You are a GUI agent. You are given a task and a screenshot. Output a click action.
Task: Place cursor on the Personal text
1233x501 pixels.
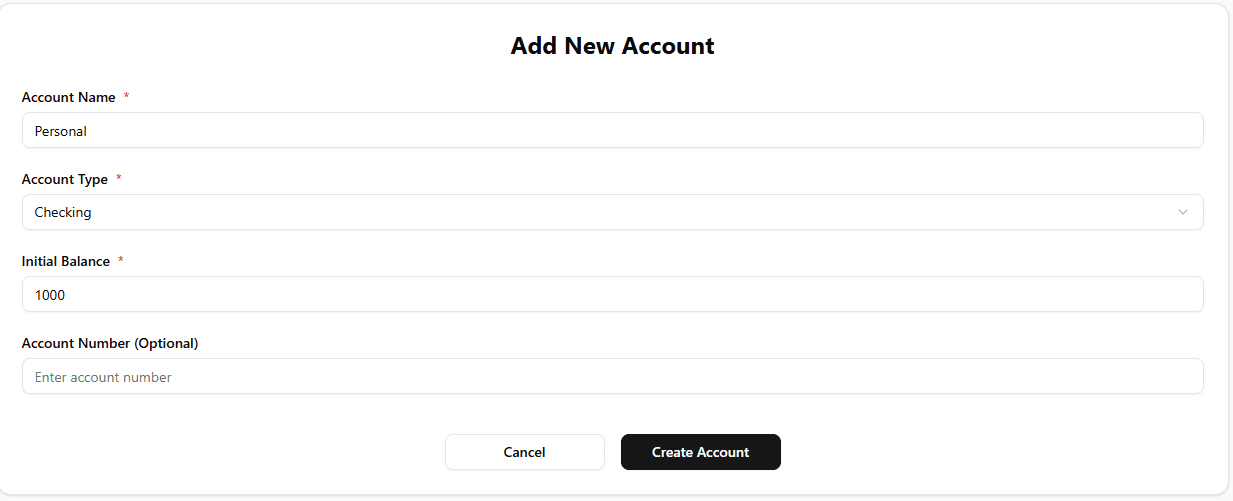click(x=60, y=131)
